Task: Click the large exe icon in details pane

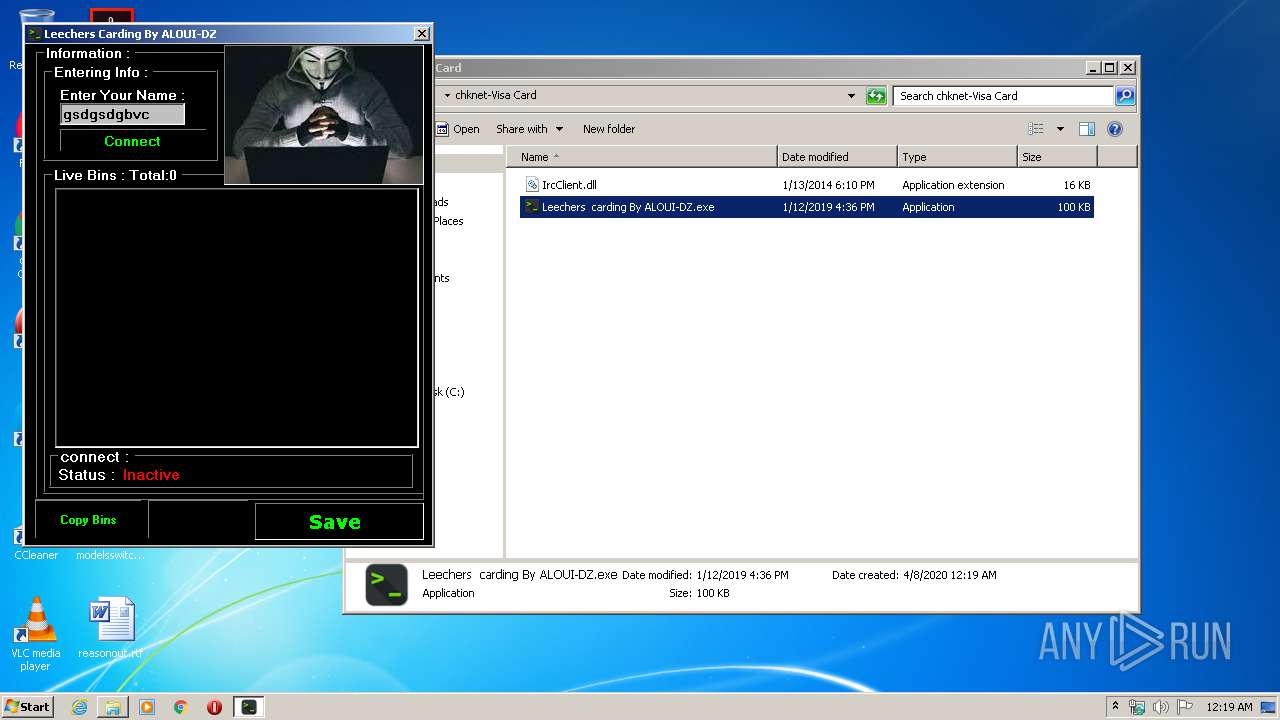Action: 386,585
